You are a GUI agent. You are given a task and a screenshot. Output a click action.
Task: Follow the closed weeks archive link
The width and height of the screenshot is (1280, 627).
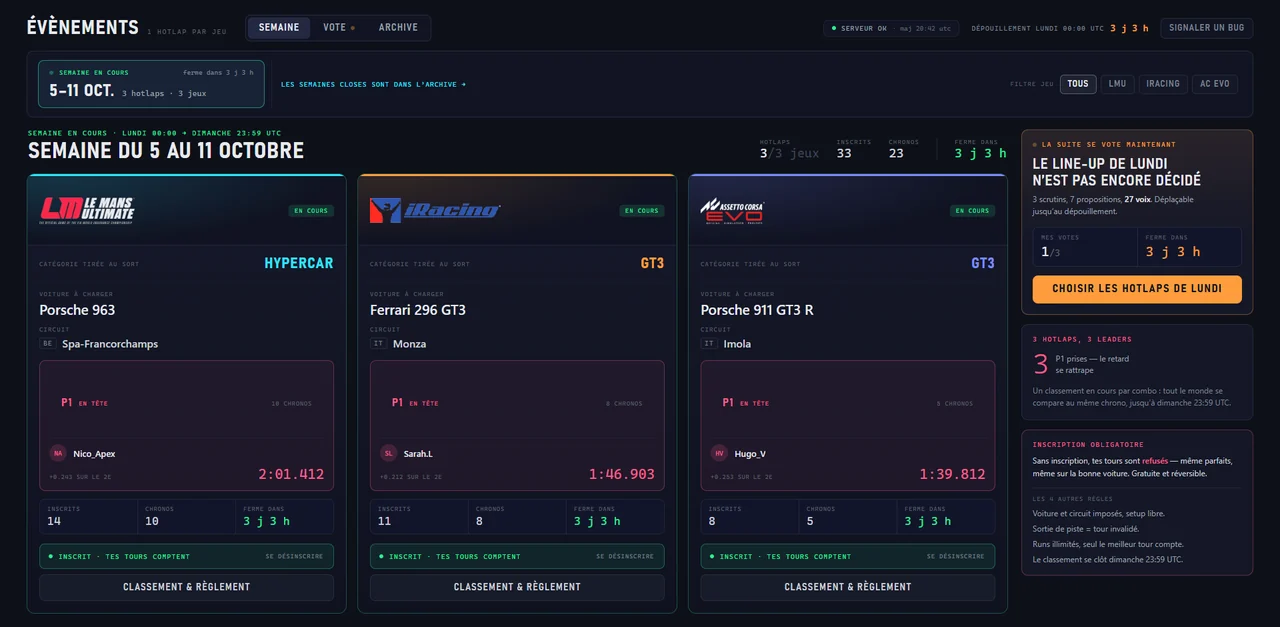(374, 84)
